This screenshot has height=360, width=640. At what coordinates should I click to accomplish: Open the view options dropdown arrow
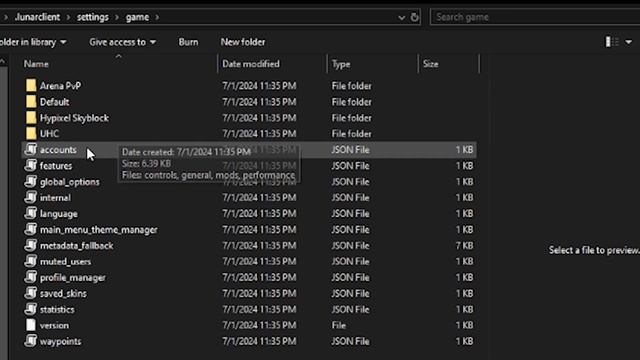[x=629, y=42]
